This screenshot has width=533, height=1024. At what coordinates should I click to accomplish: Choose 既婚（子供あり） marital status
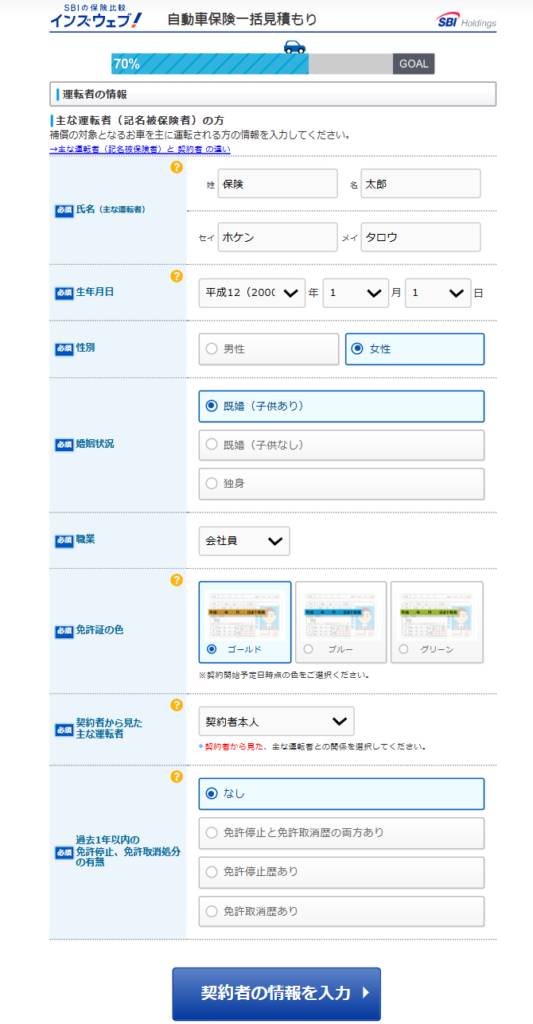pyautogui.click(x=342, y=406)
